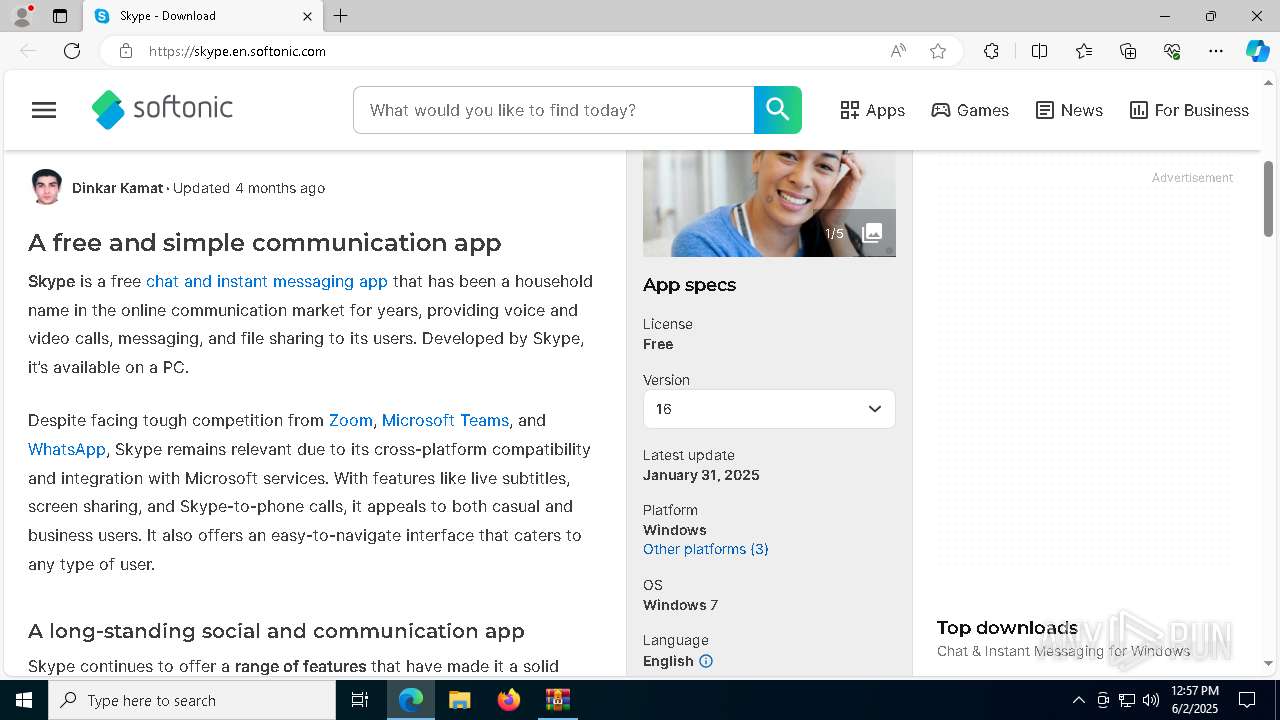
Task: Open the tab actions menu icon
Action: click(x=60, y=16)
